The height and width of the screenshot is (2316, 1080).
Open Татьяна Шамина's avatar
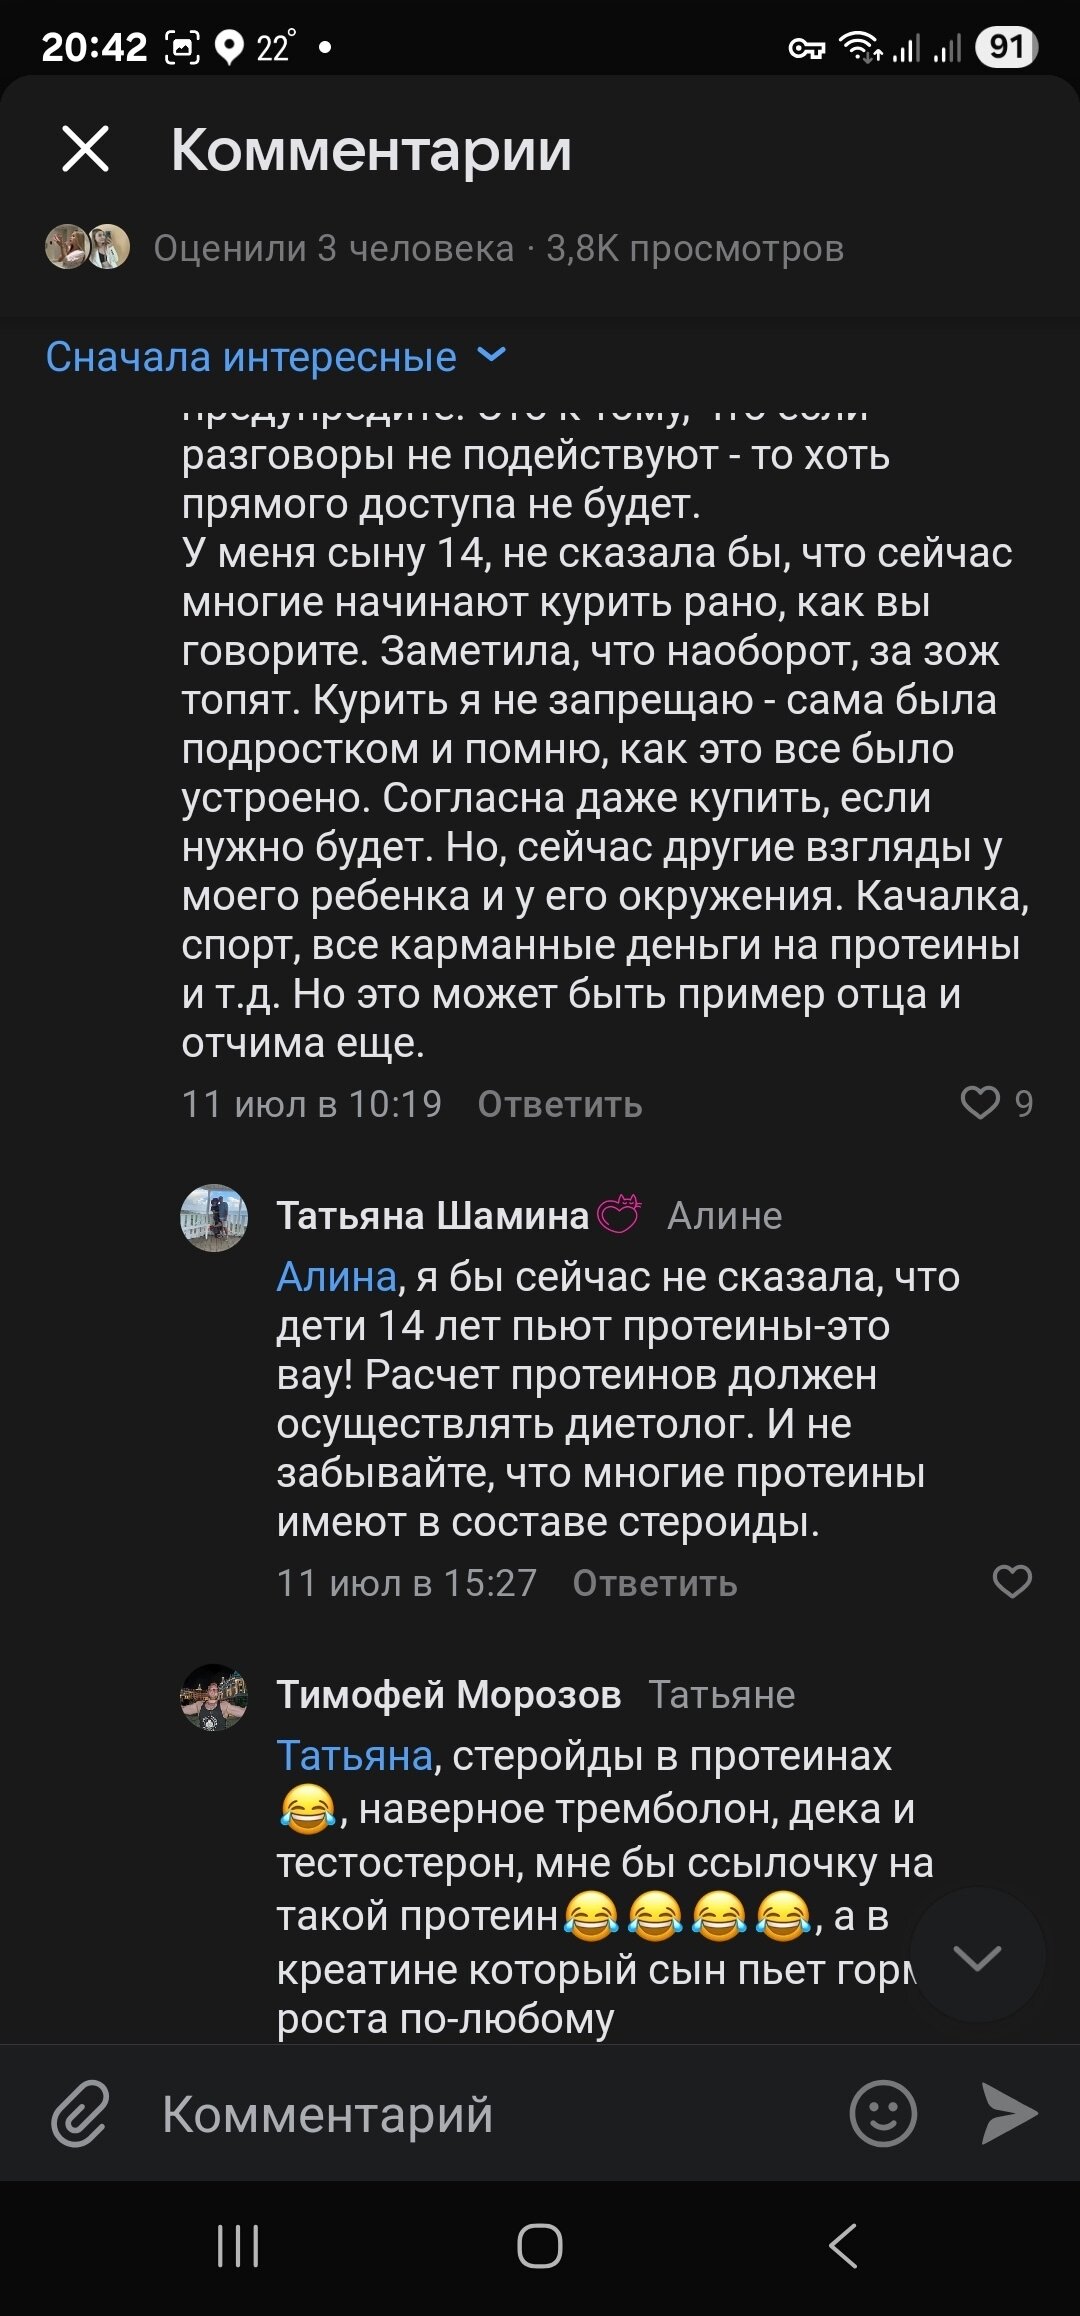coord(213,1217)
